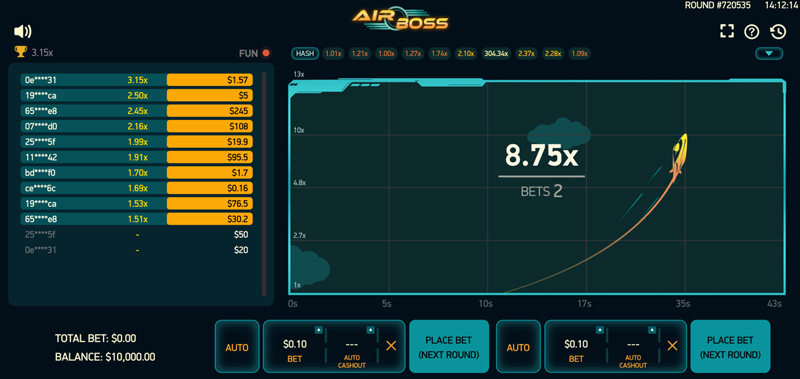Place bet in right panel
The image size is (800, 379).
(x=730, y=347)
